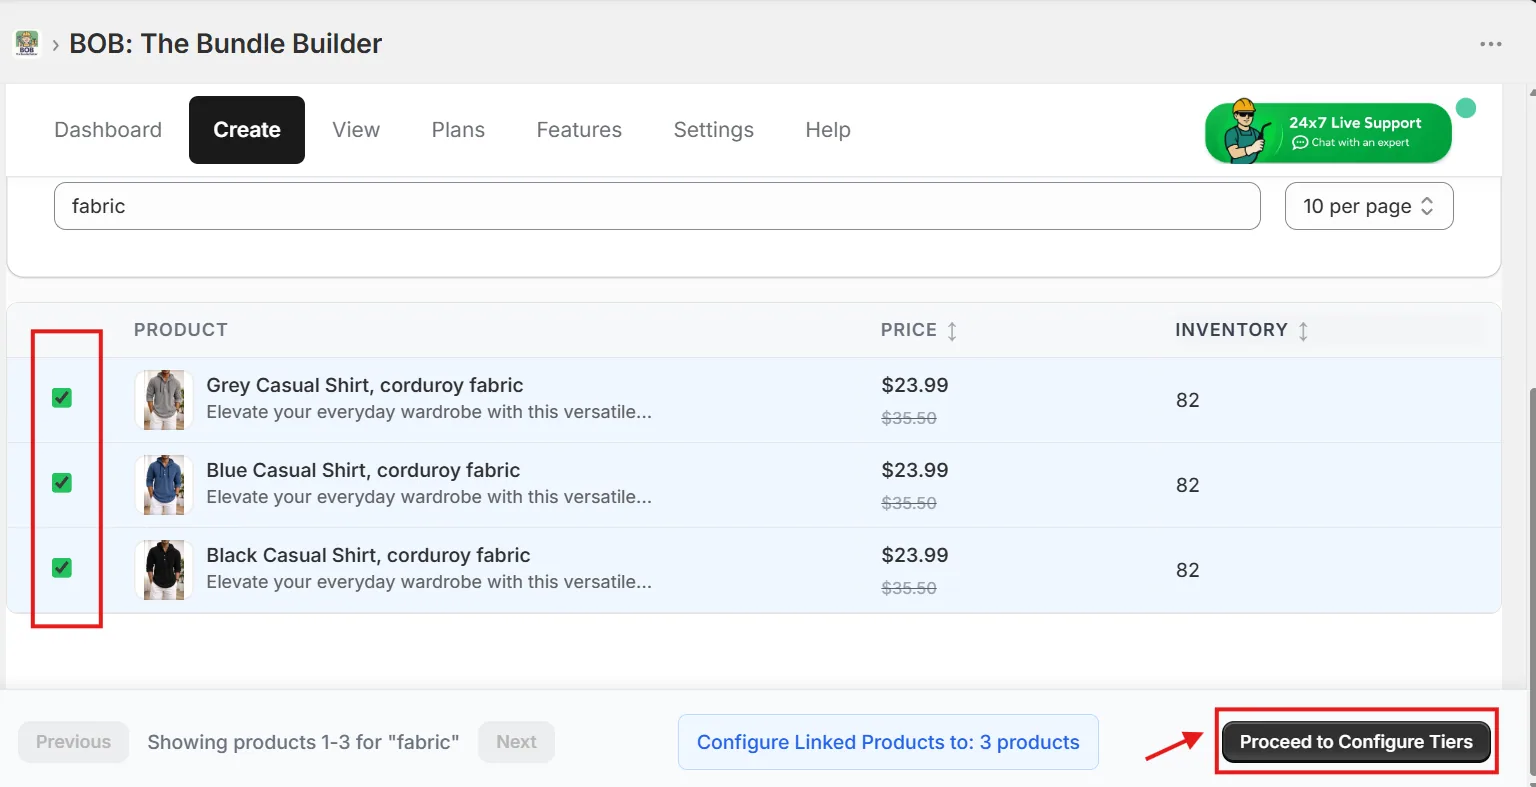This screenshot has height=787, width=1536.
Task: Click Configure Linked Products to: 3 products
Action: (888, 742)
